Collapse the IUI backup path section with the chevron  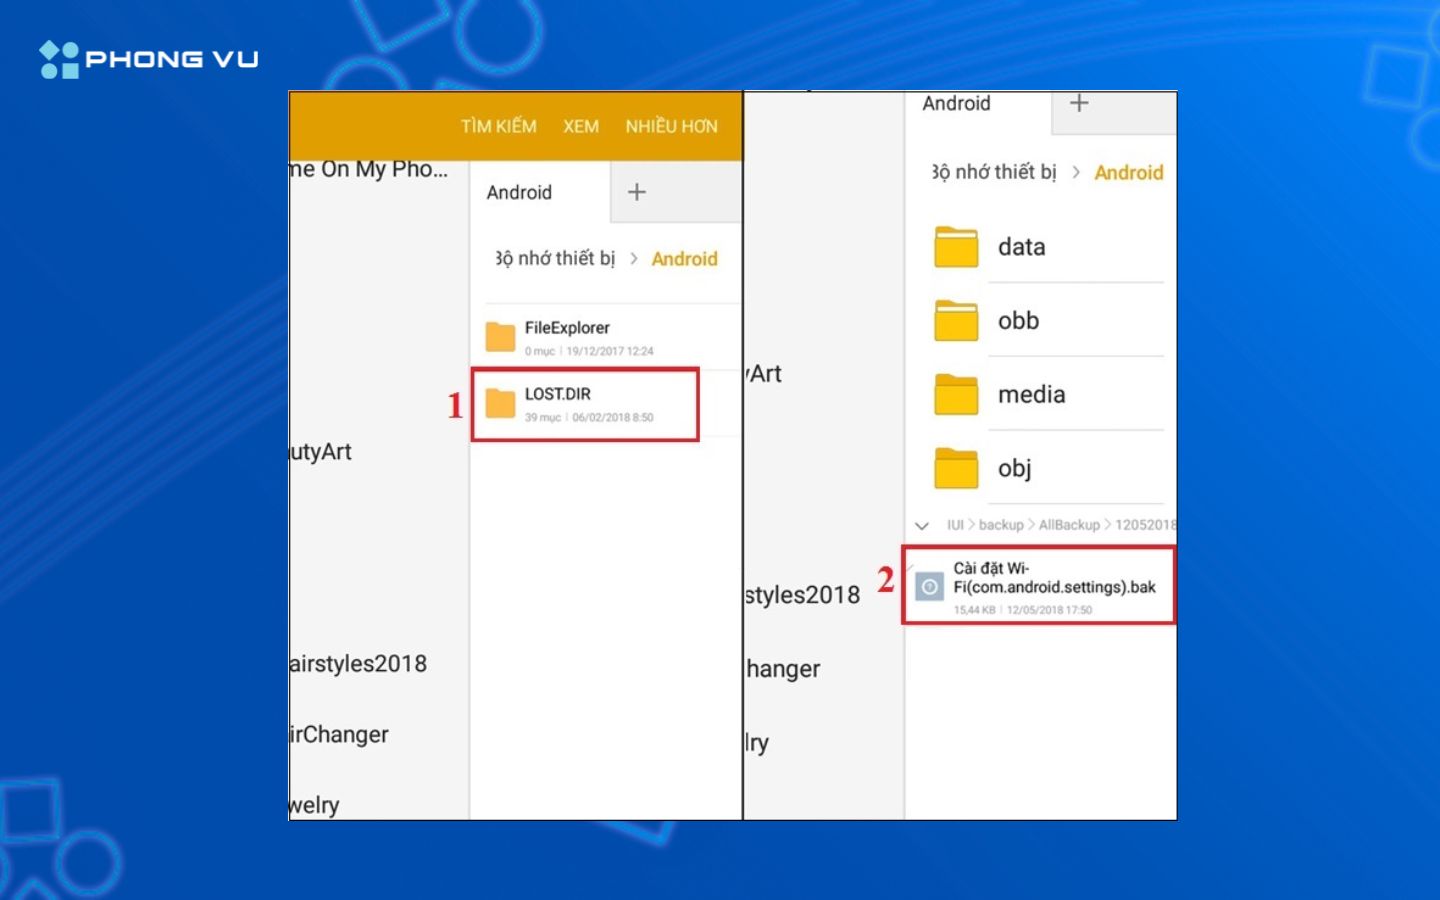click(923, 525)
